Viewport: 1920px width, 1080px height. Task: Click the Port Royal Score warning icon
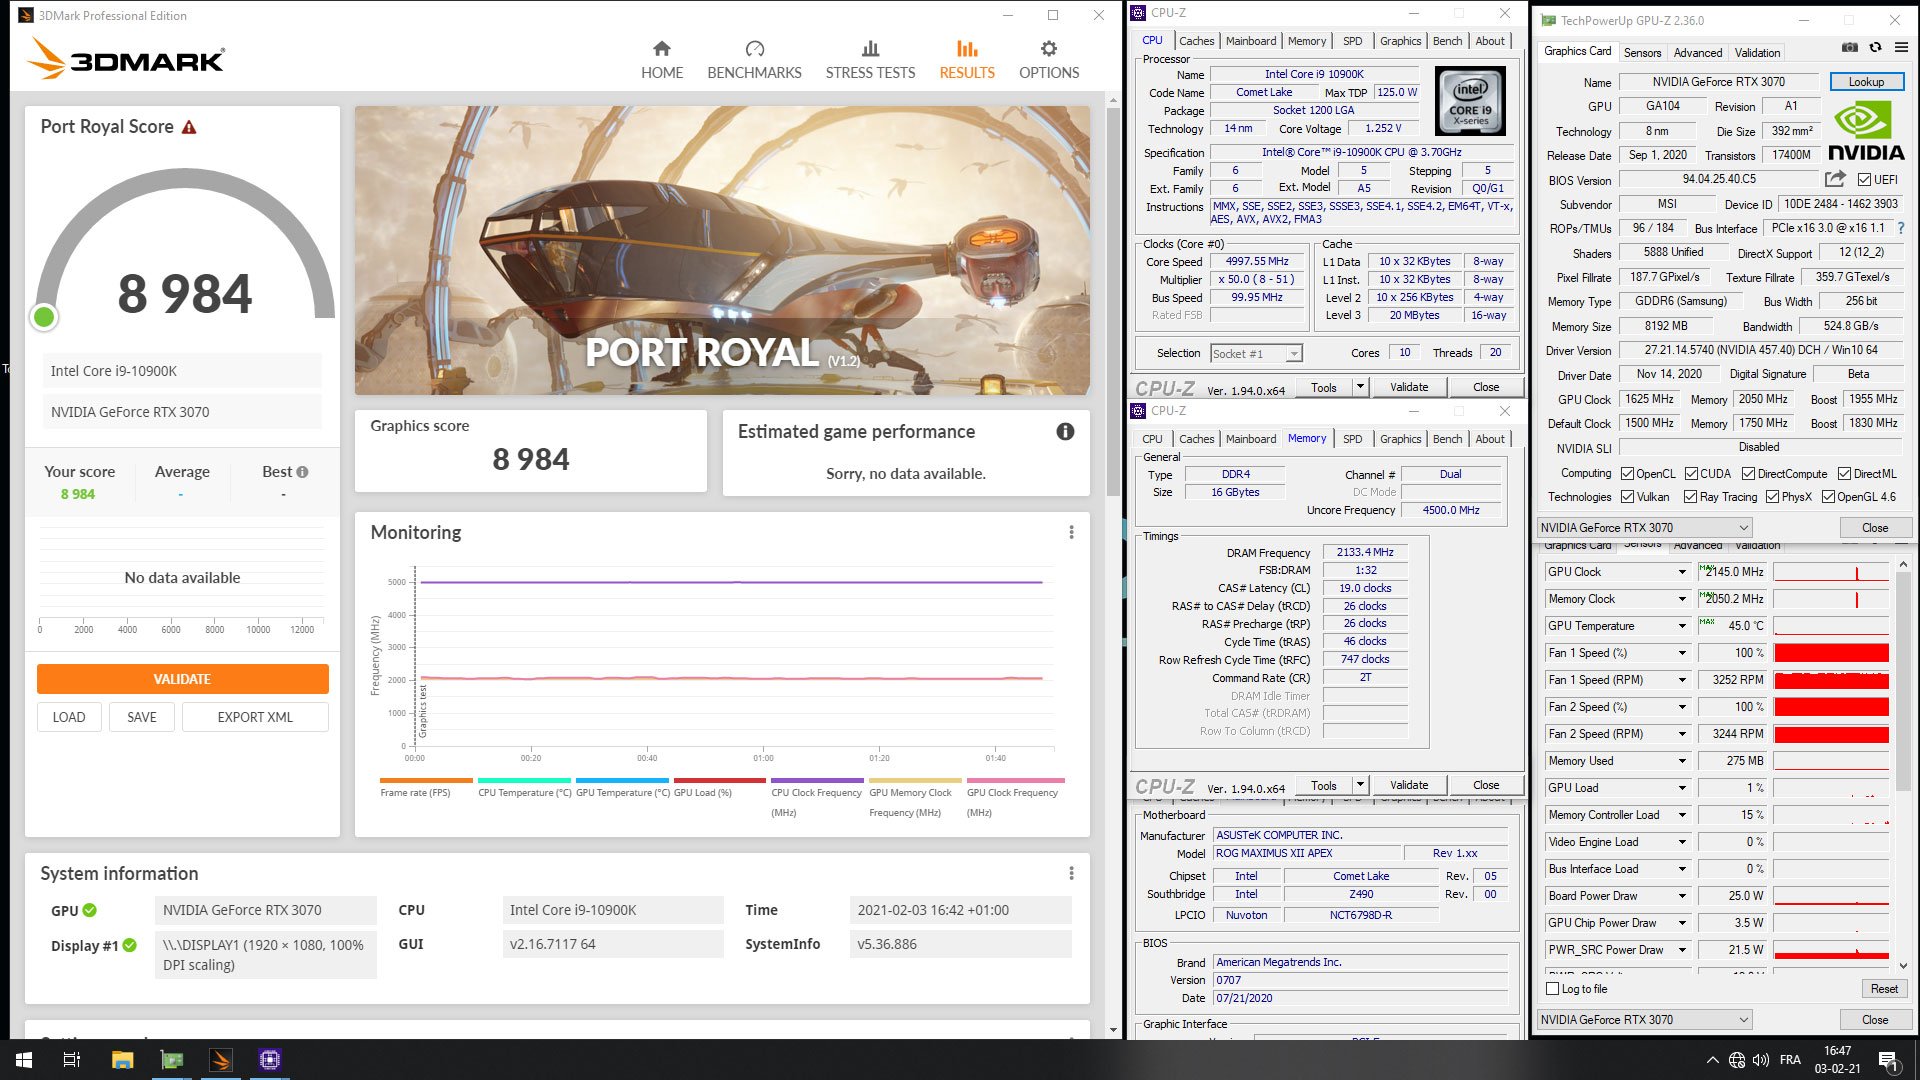point(189,127)
